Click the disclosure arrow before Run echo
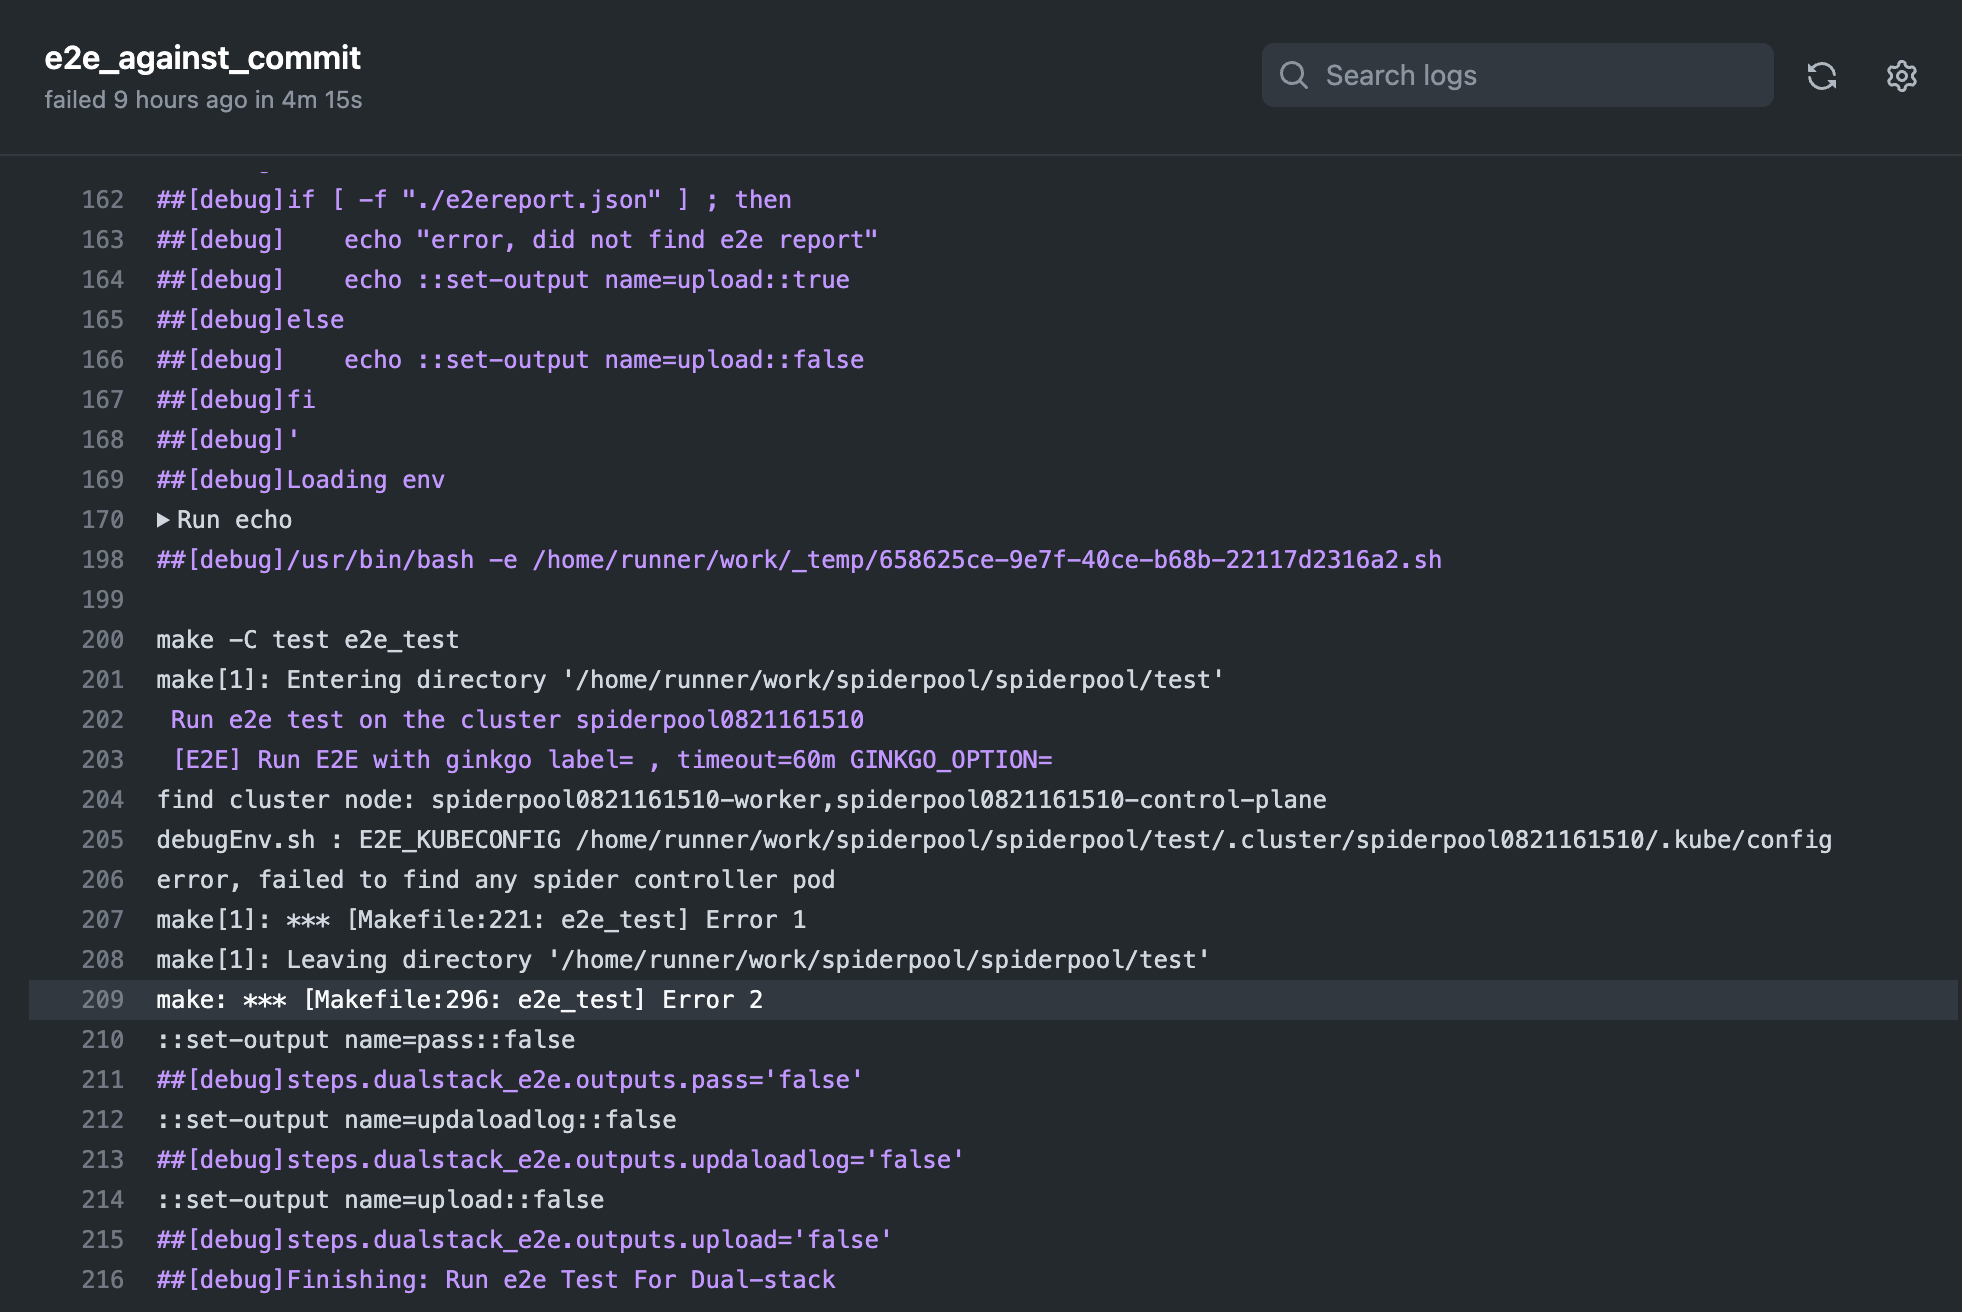 point(163,519)
